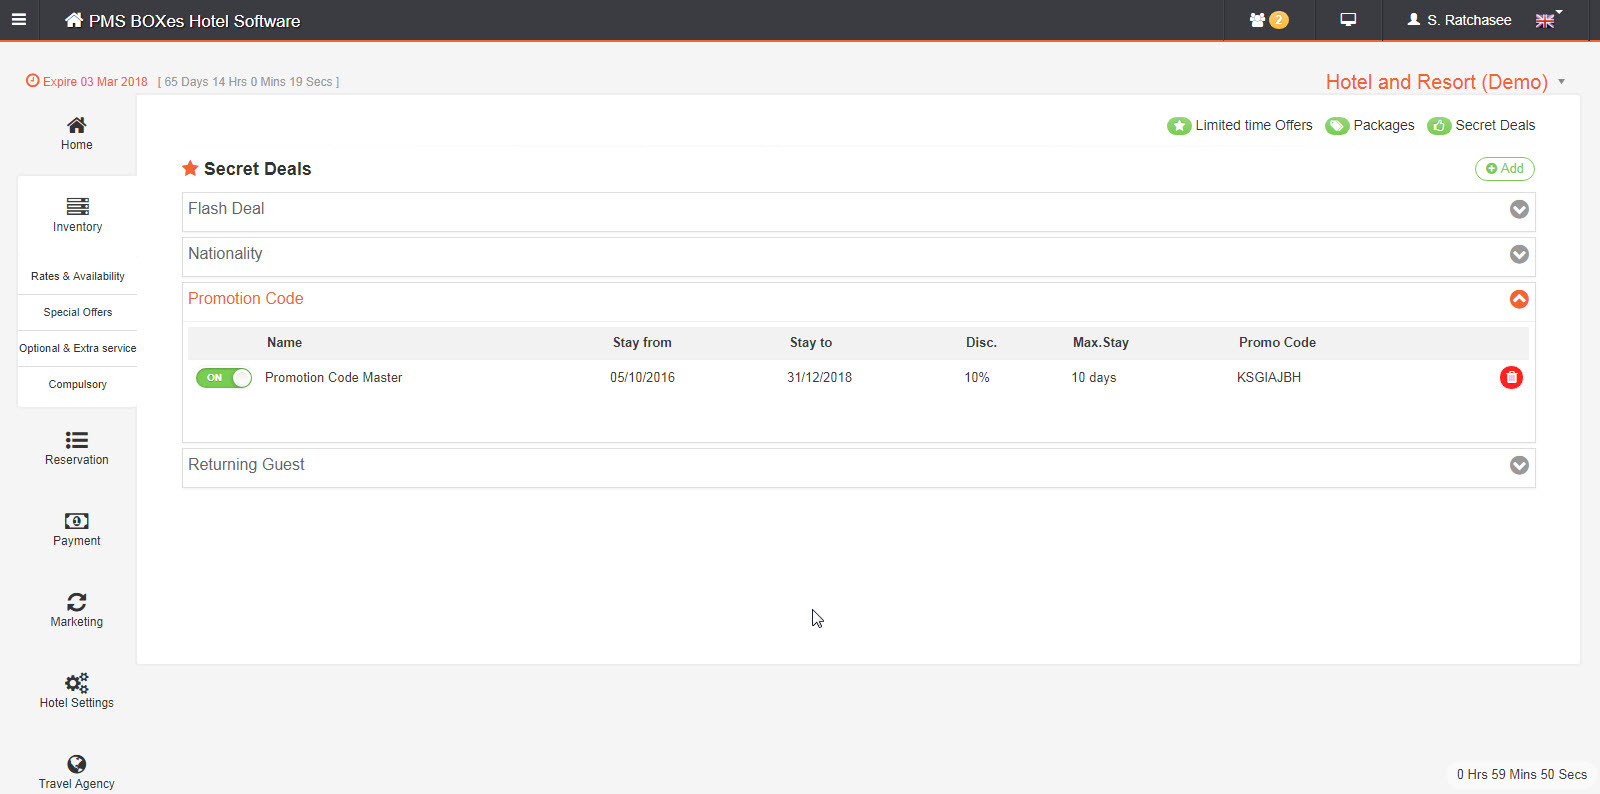Open Marketing in the sidebar
This screenshot has width=1600, height=794.
pyautogui.click(x=77, y=609)
